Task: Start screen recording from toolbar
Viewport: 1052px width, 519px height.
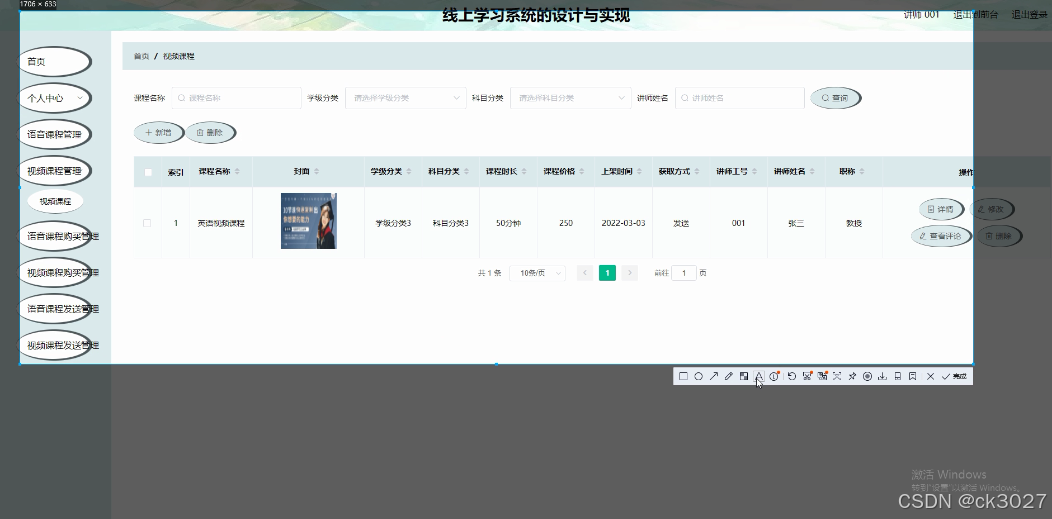Action: tap(867, 376)
